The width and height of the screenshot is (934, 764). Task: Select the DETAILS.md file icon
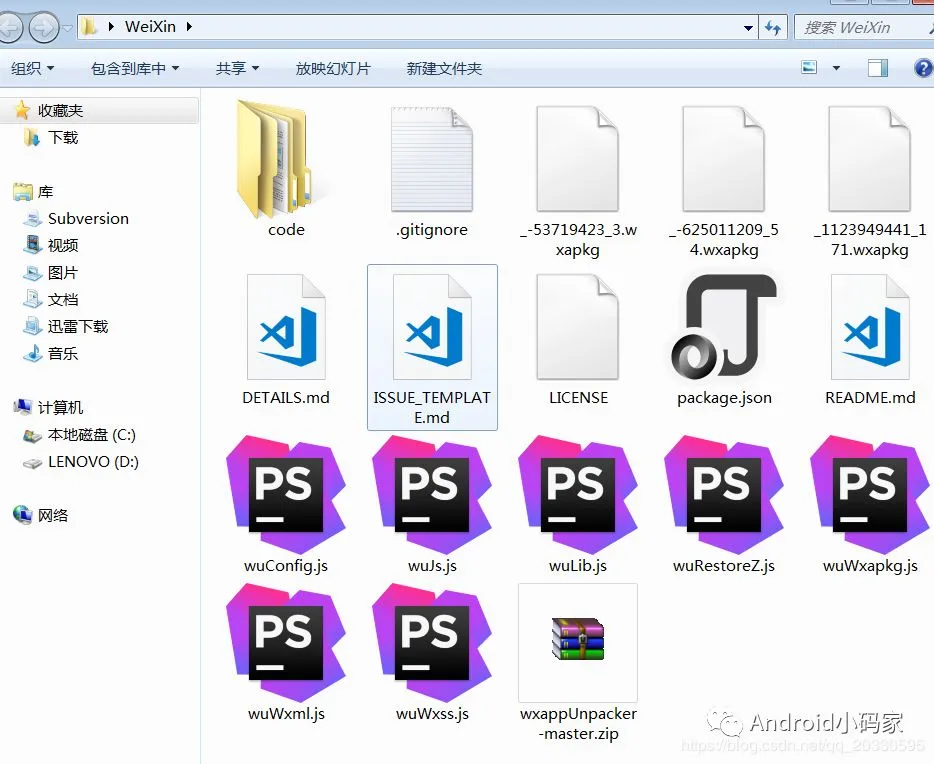click(x=287, y=327)
